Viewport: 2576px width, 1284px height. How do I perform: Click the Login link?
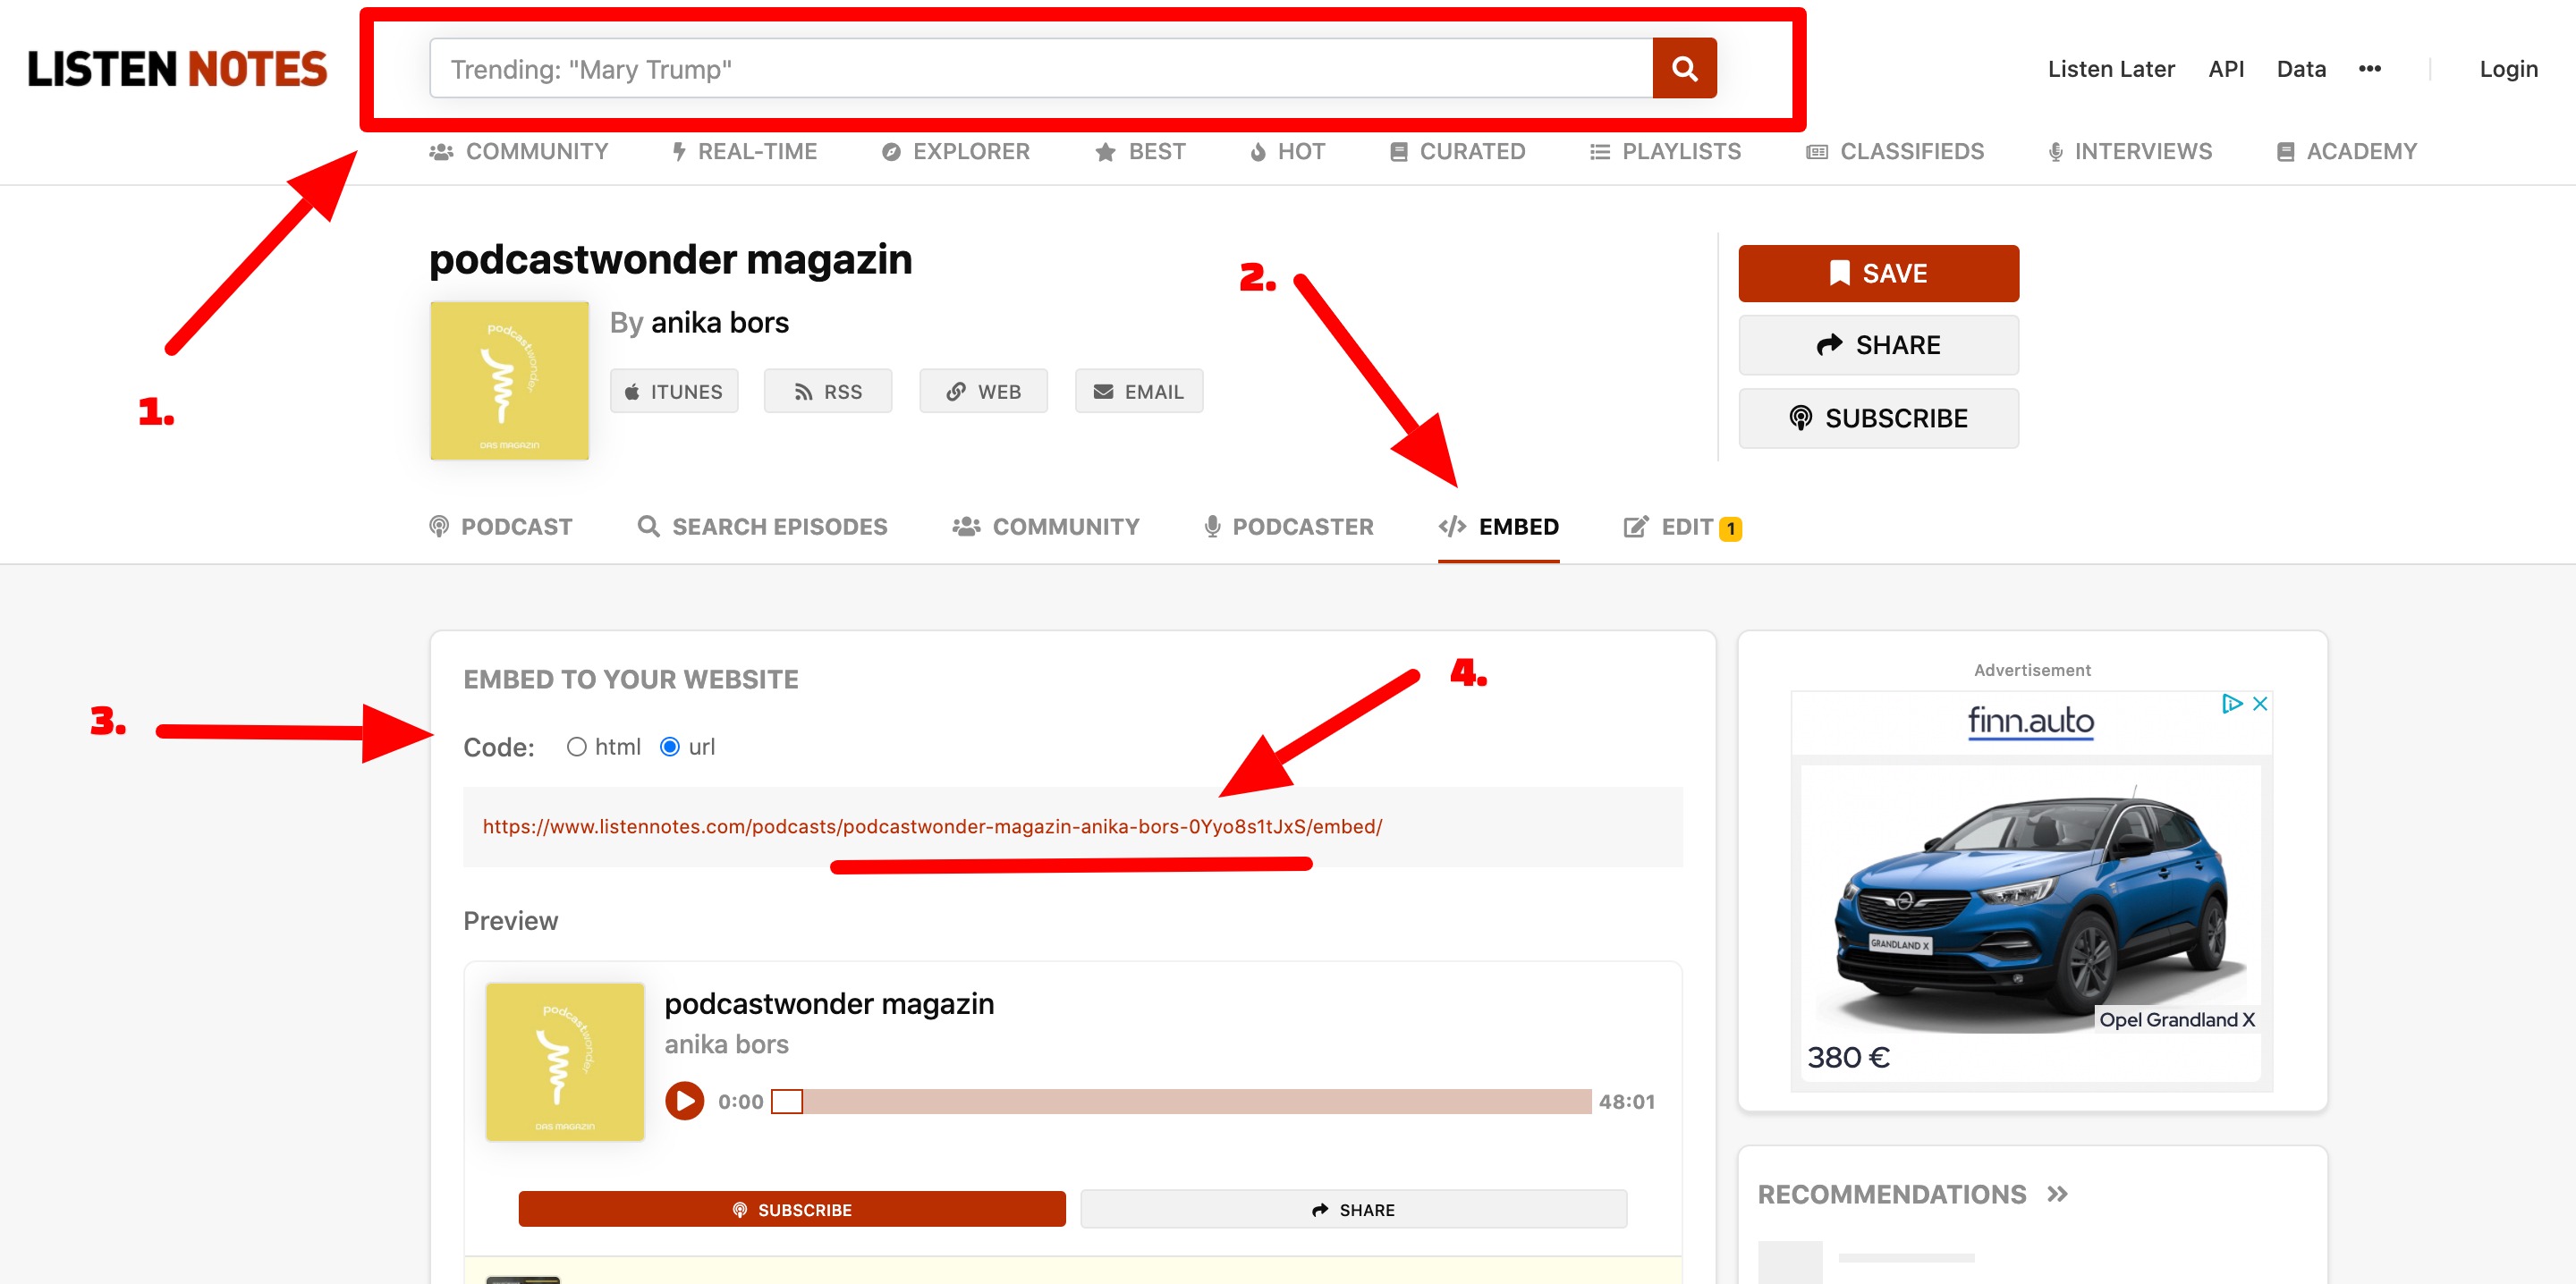[2508, 69]
